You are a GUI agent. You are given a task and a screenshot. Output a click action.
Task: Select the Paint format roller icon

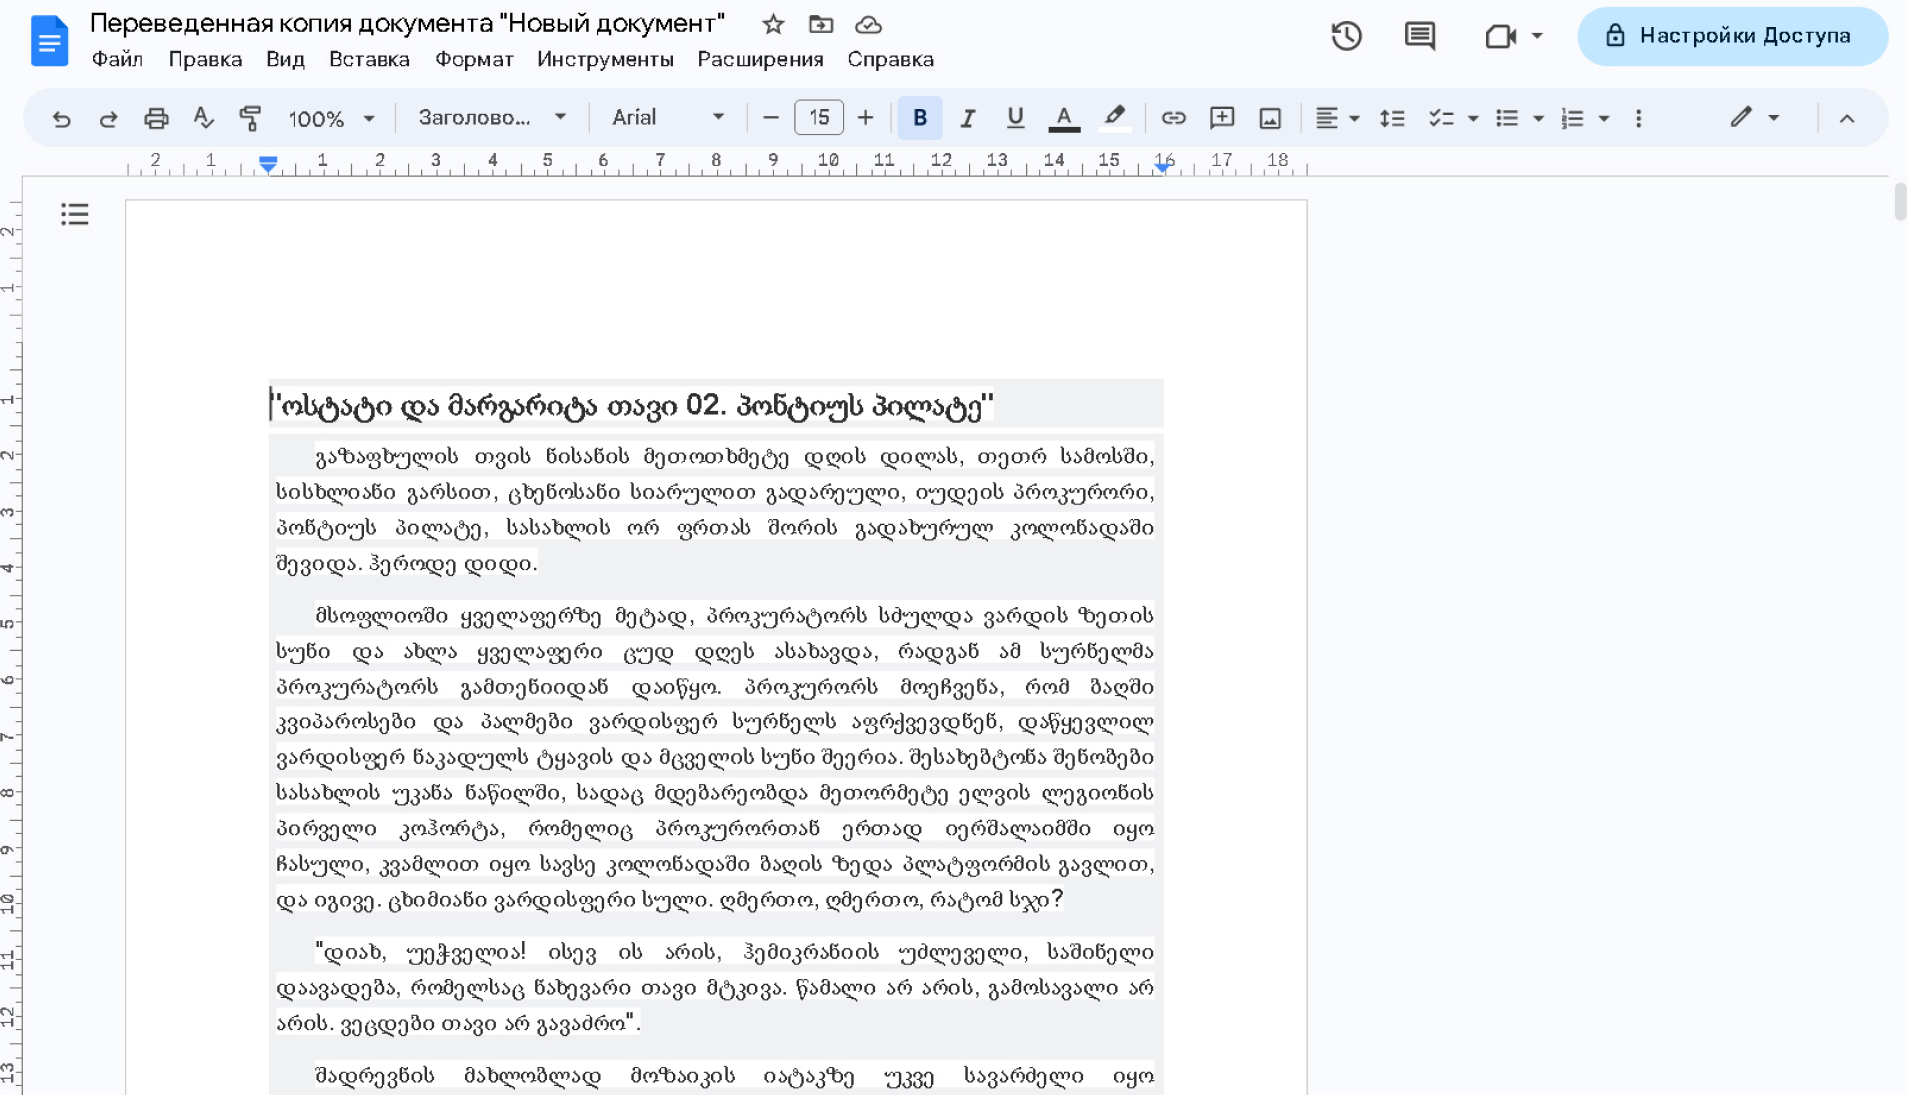[x=250, y=118]
